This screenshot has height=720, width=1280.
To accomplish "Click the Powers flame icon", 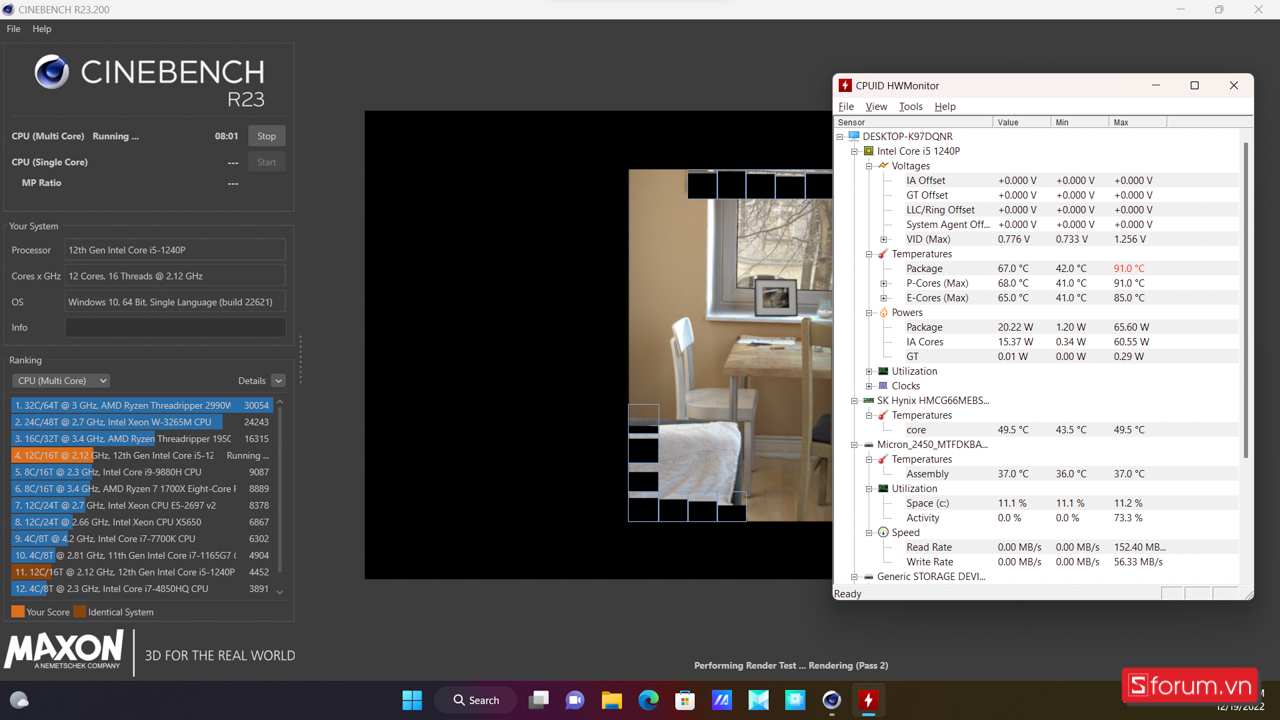I will pyautogui.click(x=883, y=313).
